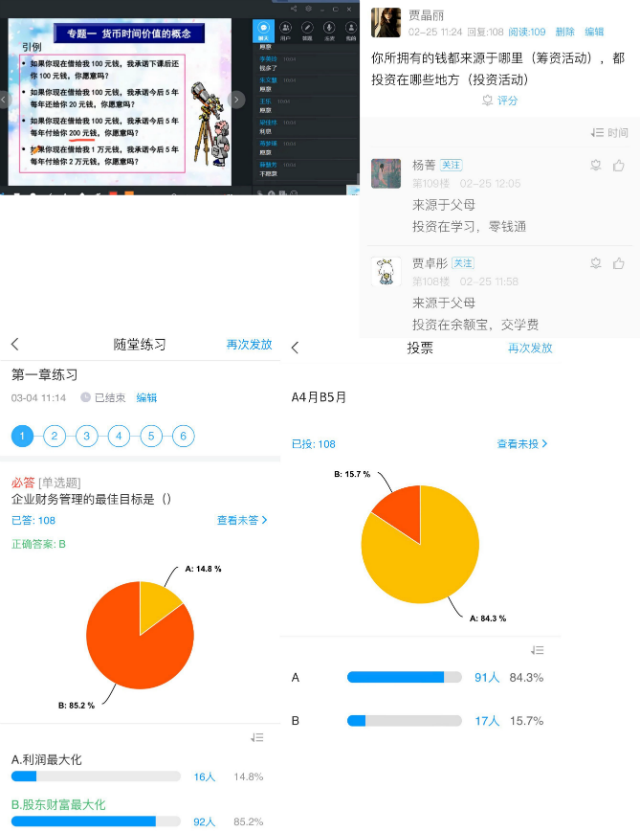Click A.利润最大化 progress bar

point(96,777)
